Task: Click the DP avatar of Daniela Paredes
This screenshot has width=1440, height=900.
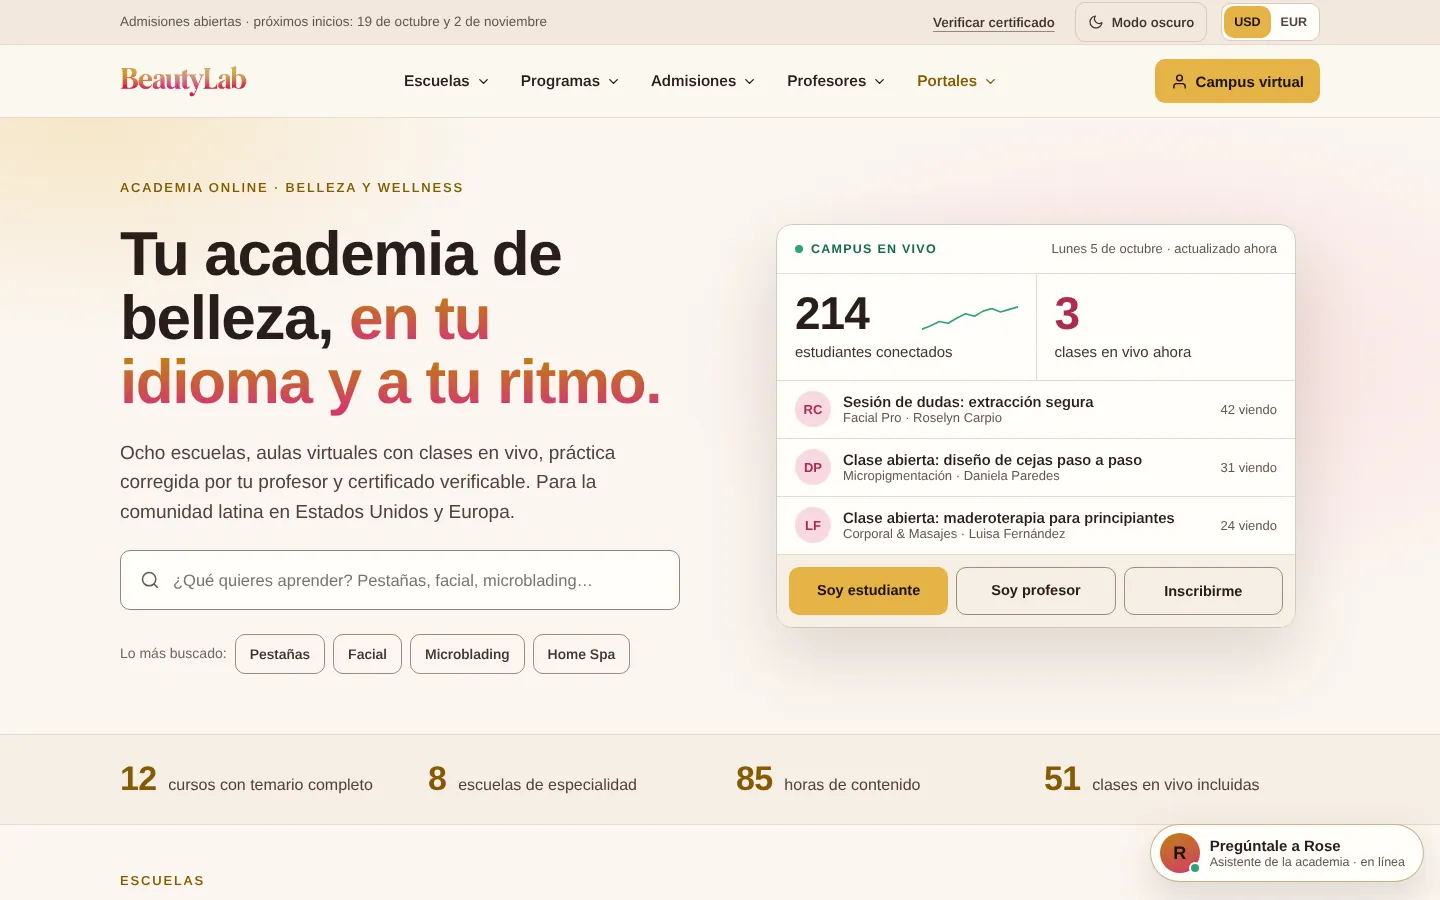Action: pos(813,468)
